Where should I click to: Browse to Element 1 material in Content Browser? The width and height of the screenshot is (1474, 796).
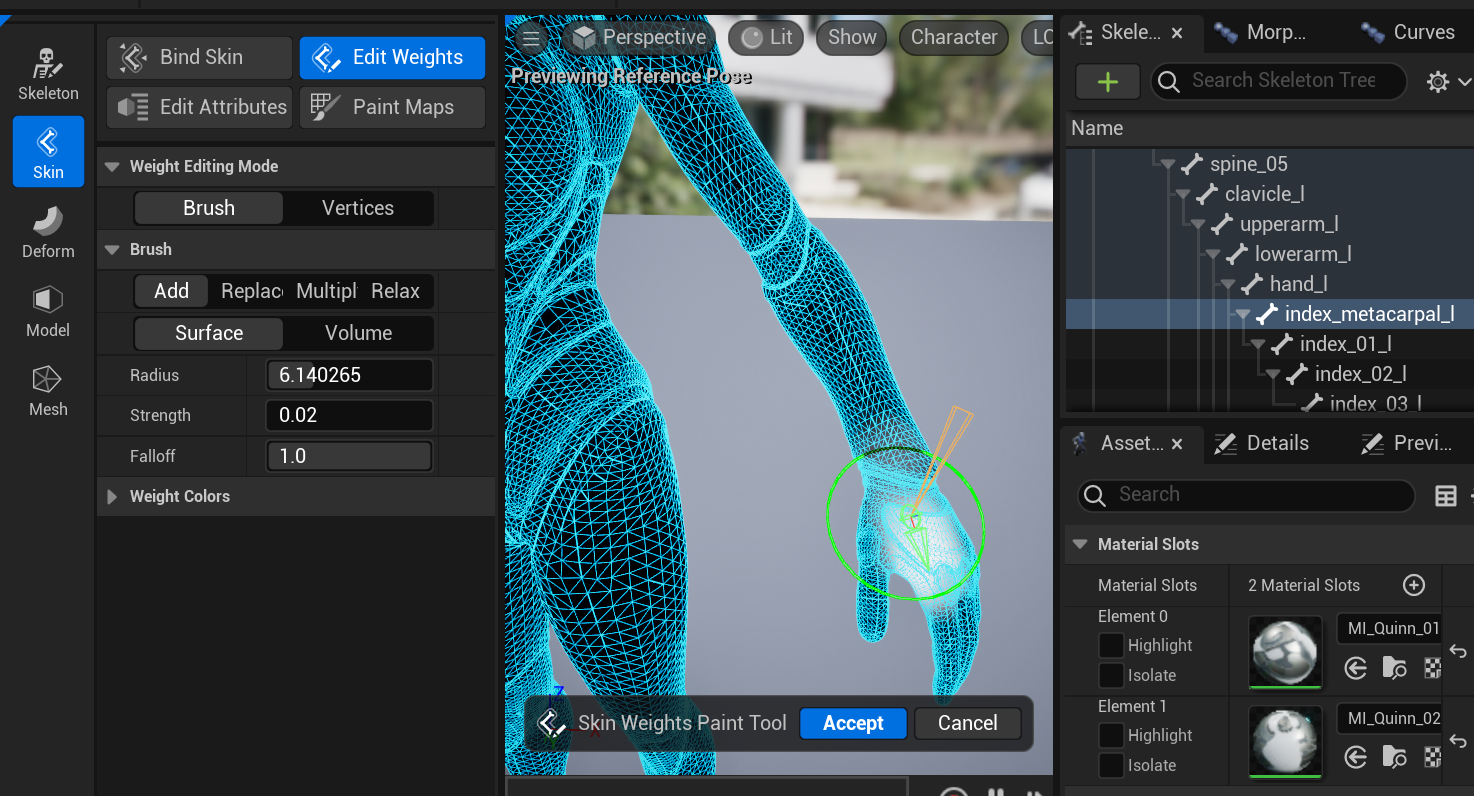tap(1394, 758)
